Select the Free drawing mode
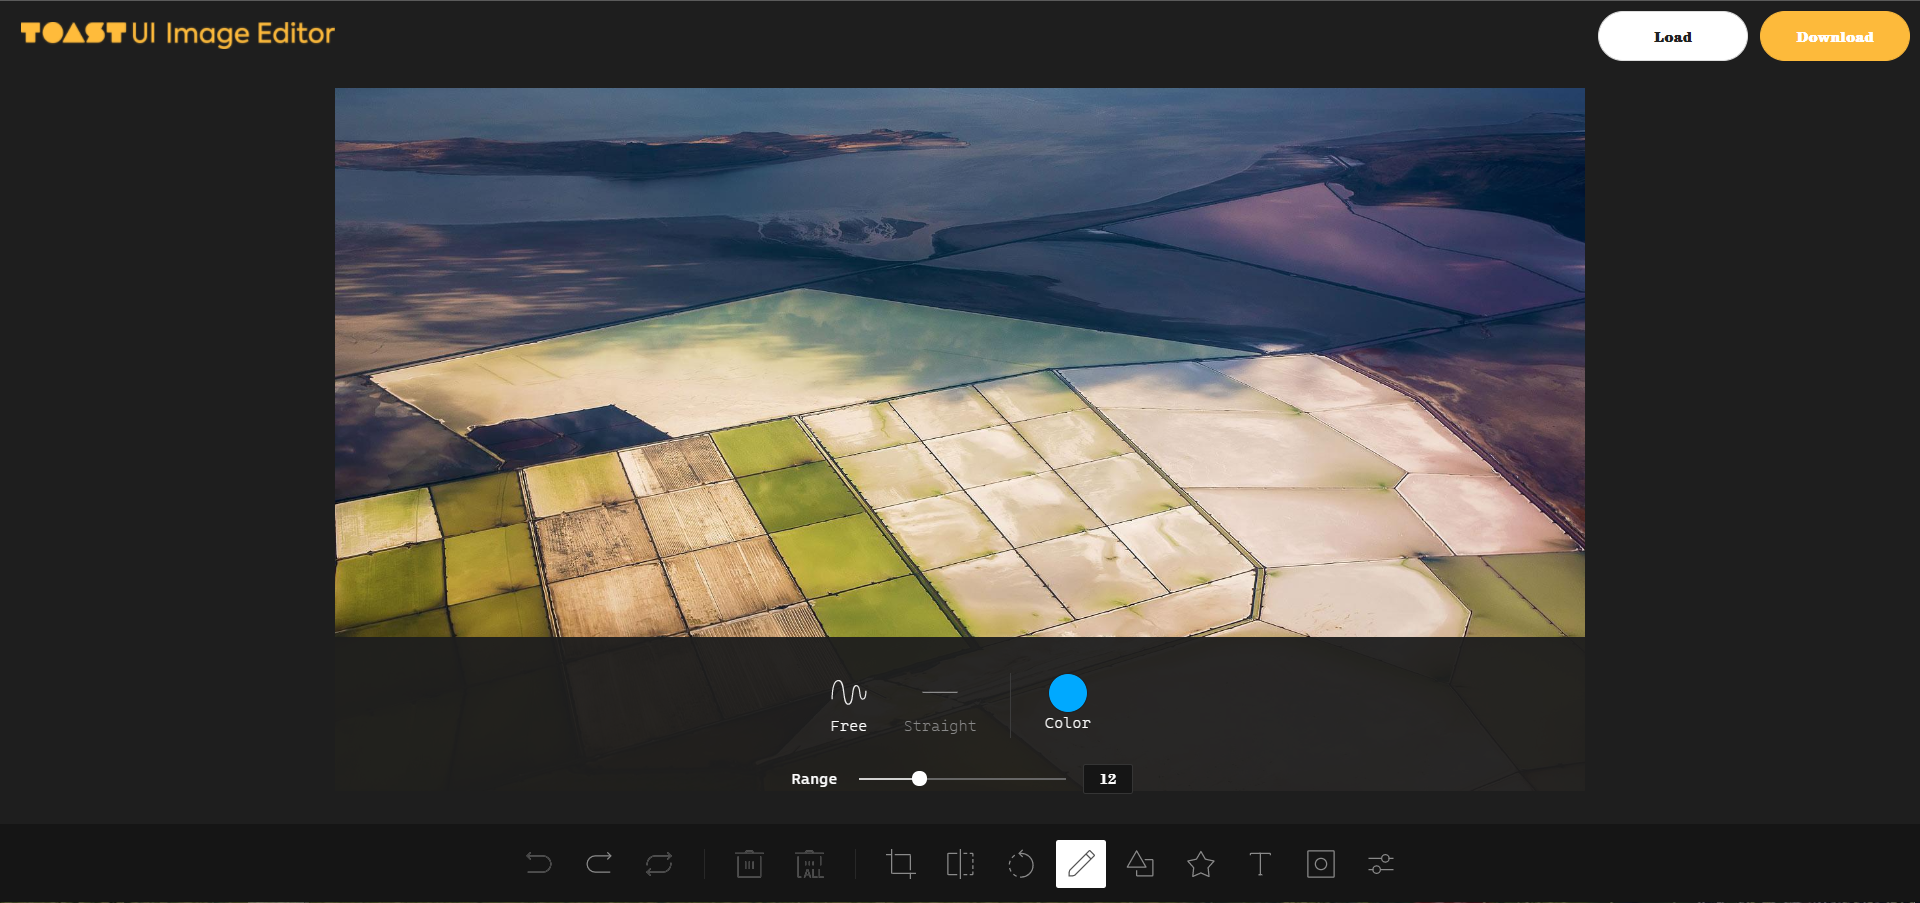The width and height of the screenshot is (1920, 903). pyautogui.click(x=849, y=706)
